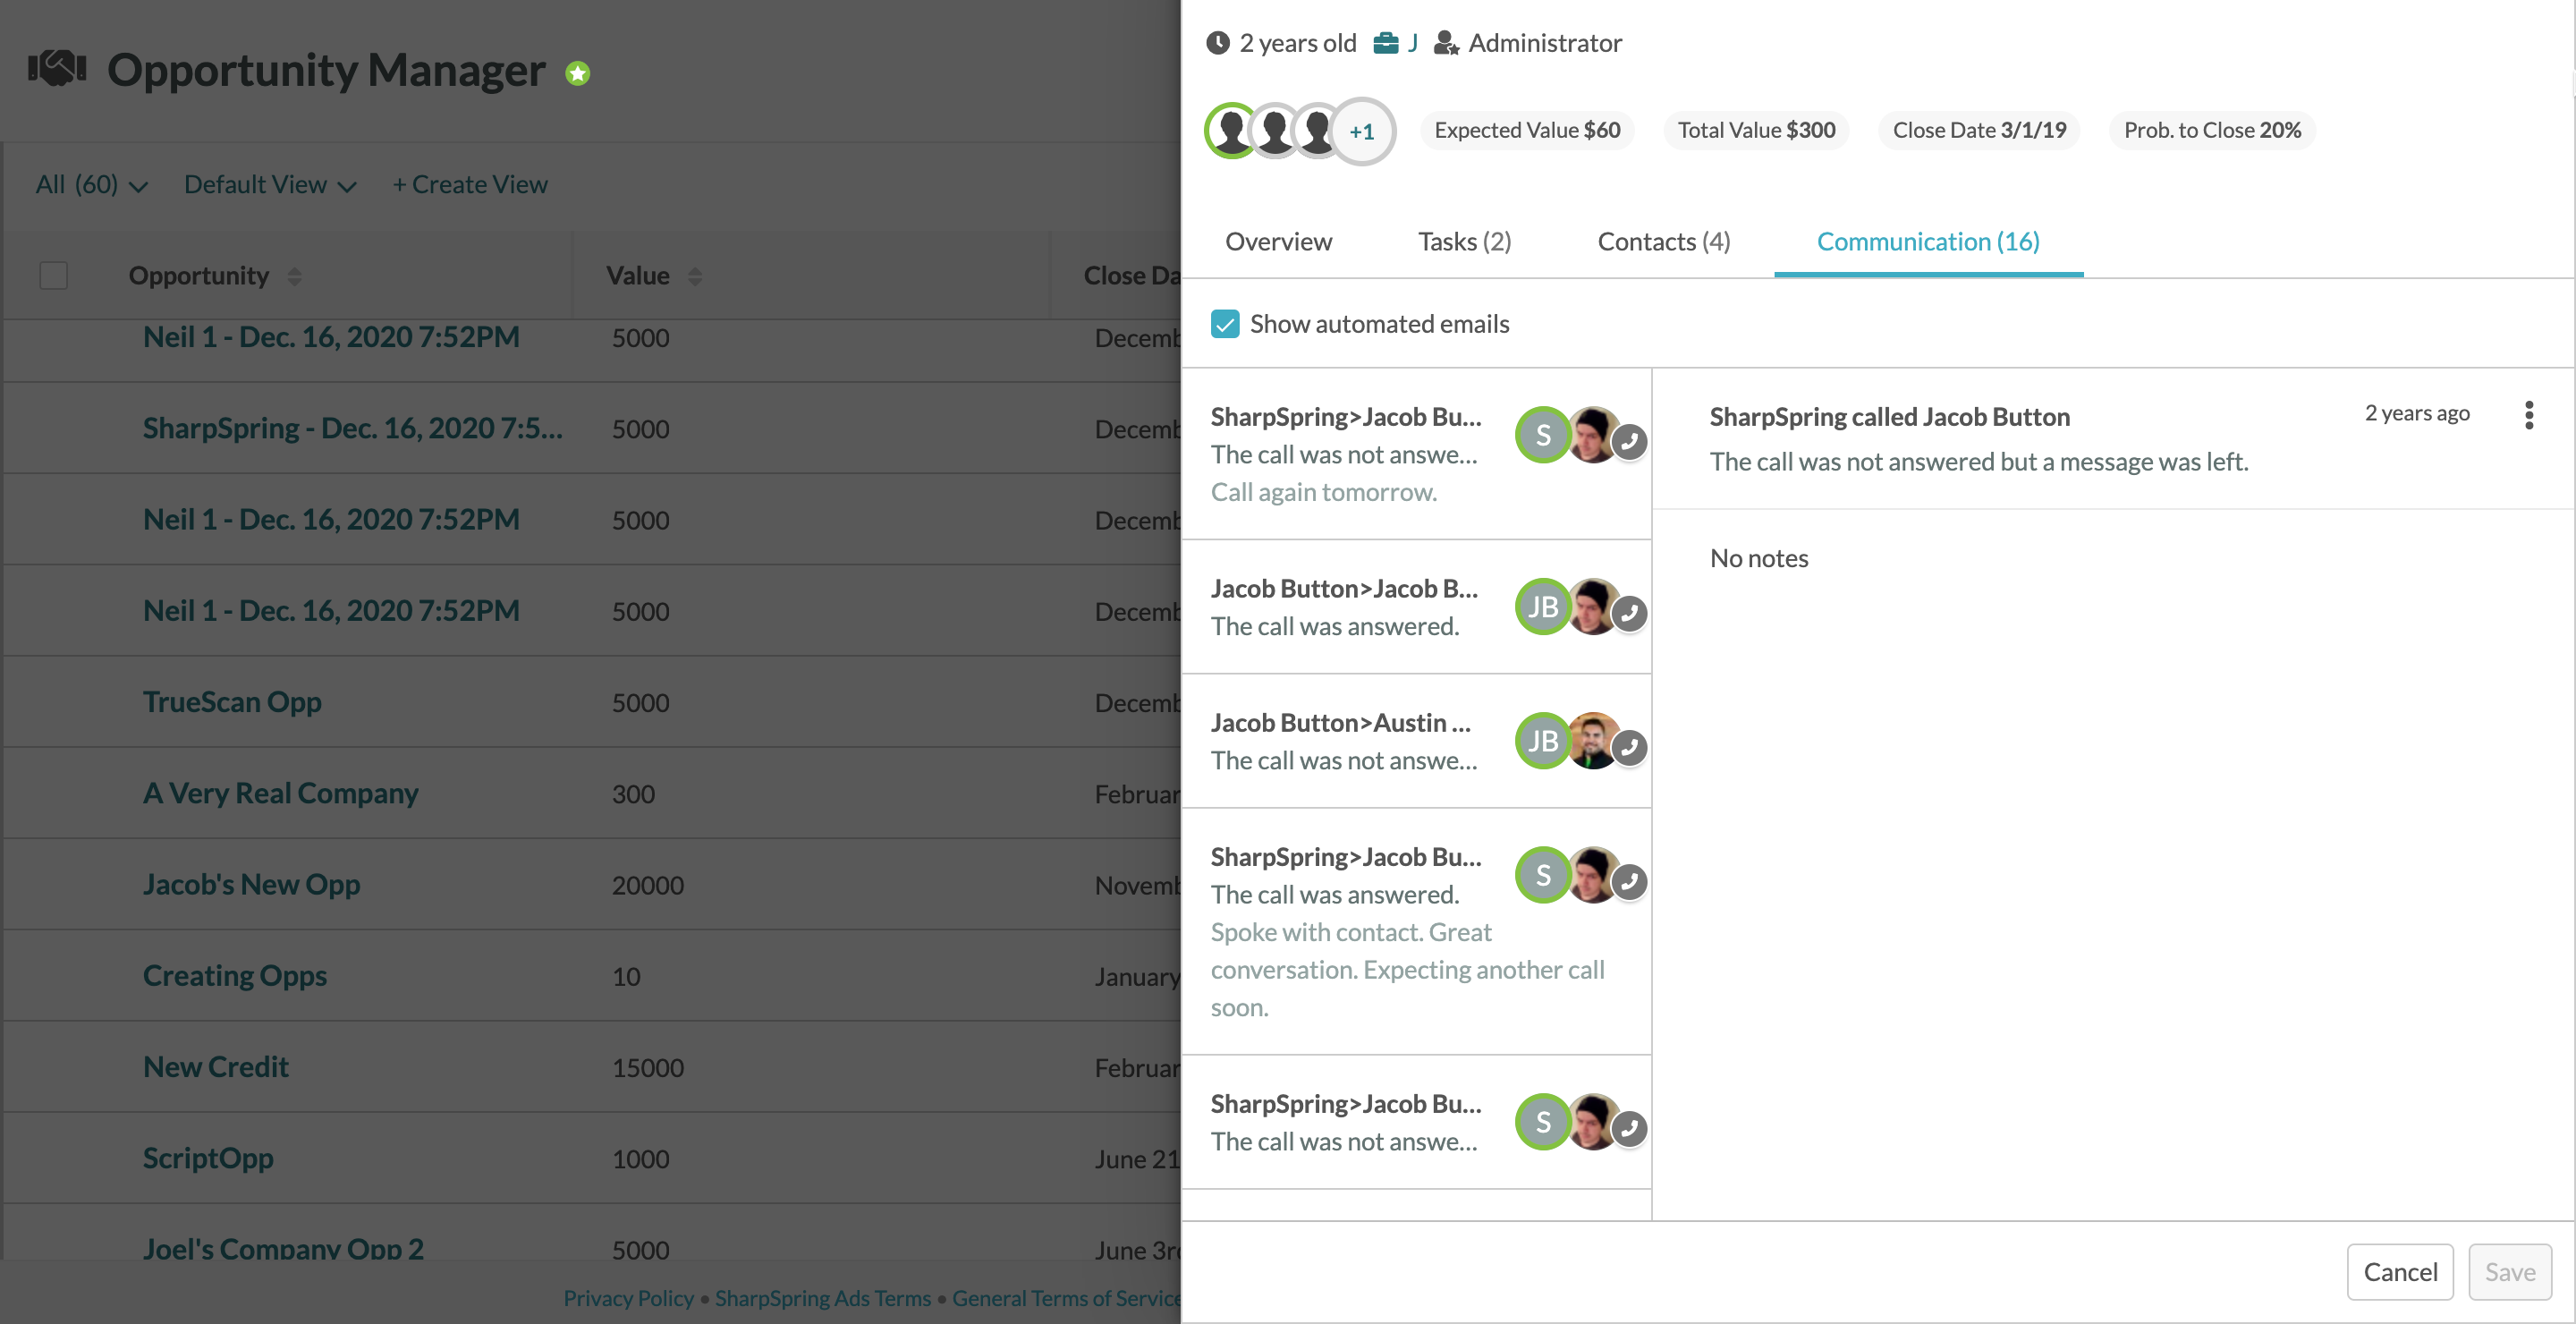Tick the select-all opportunities checkbox
The height and width of the screenshot is (1324, 2576).
[54, 276]
